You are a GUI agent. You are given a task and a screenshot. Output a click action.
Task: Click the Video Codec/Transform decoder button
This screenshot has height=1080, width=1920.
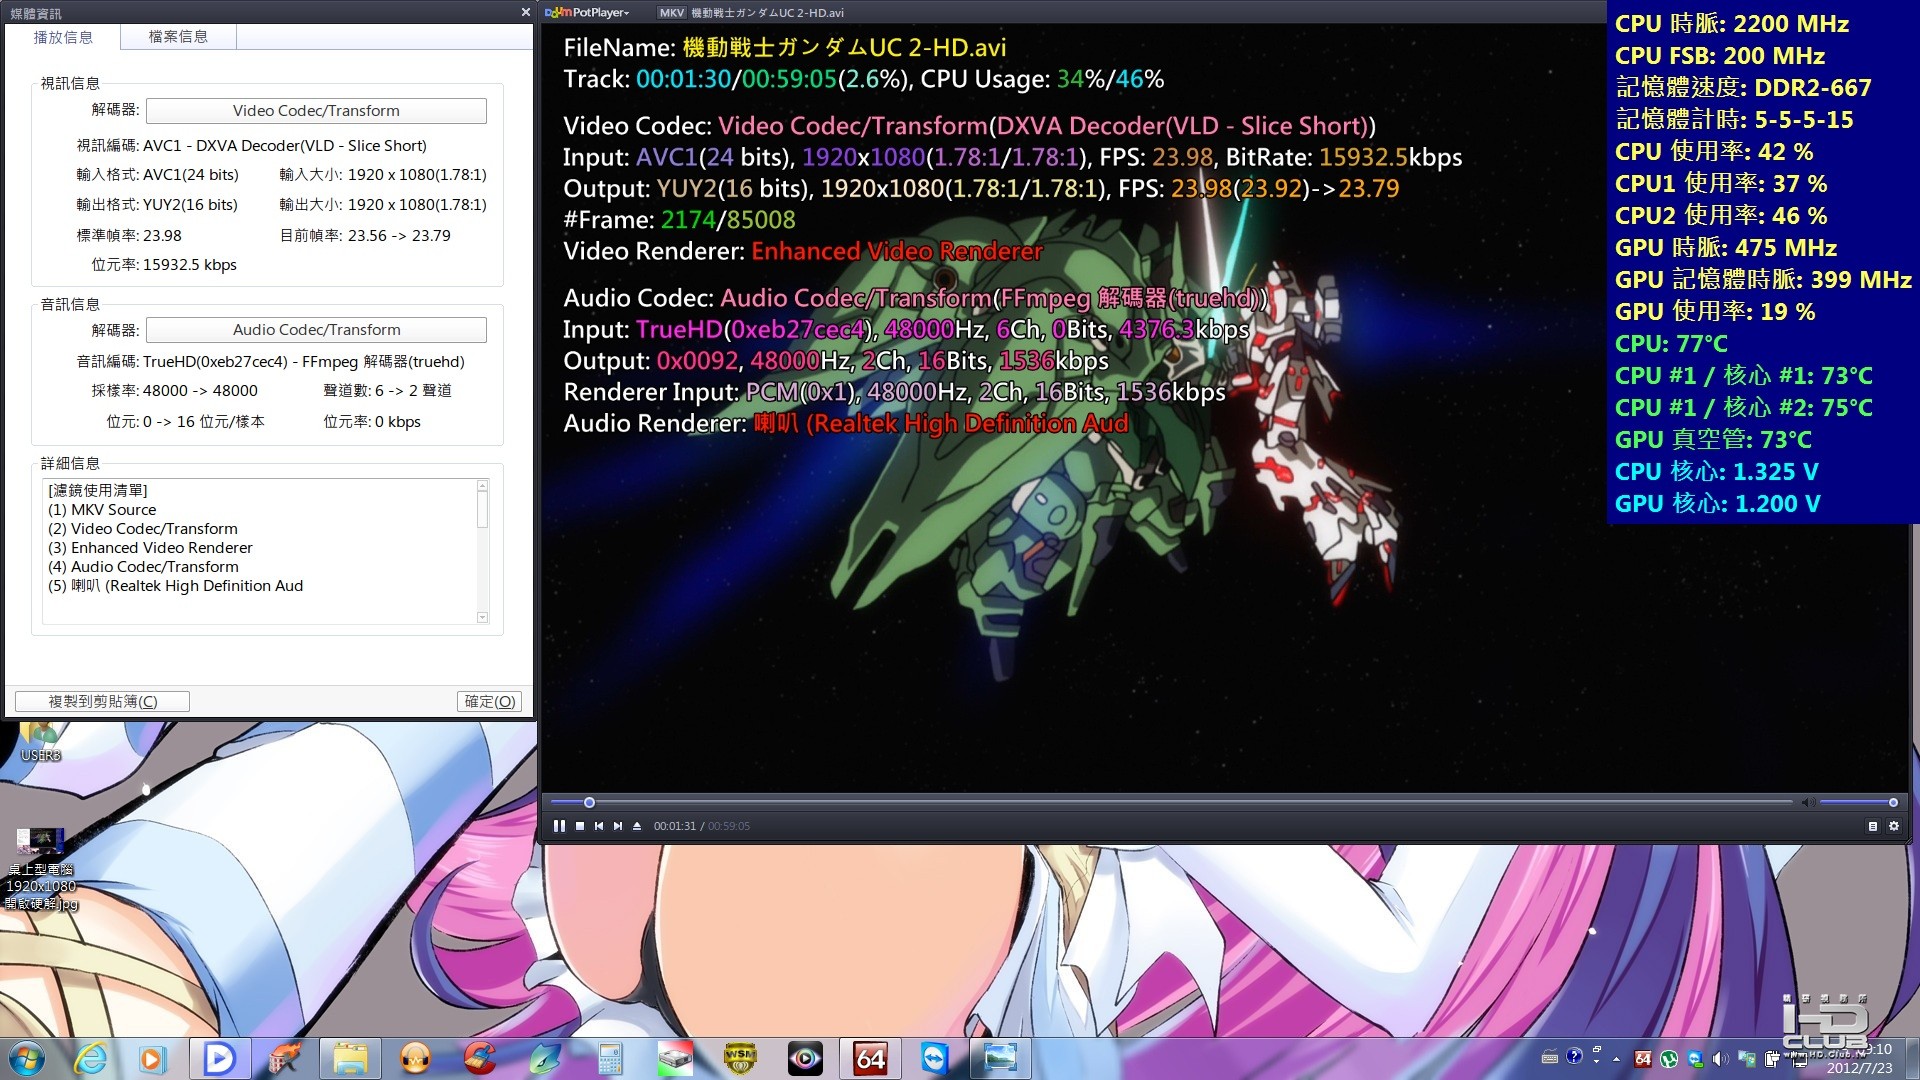316,111
